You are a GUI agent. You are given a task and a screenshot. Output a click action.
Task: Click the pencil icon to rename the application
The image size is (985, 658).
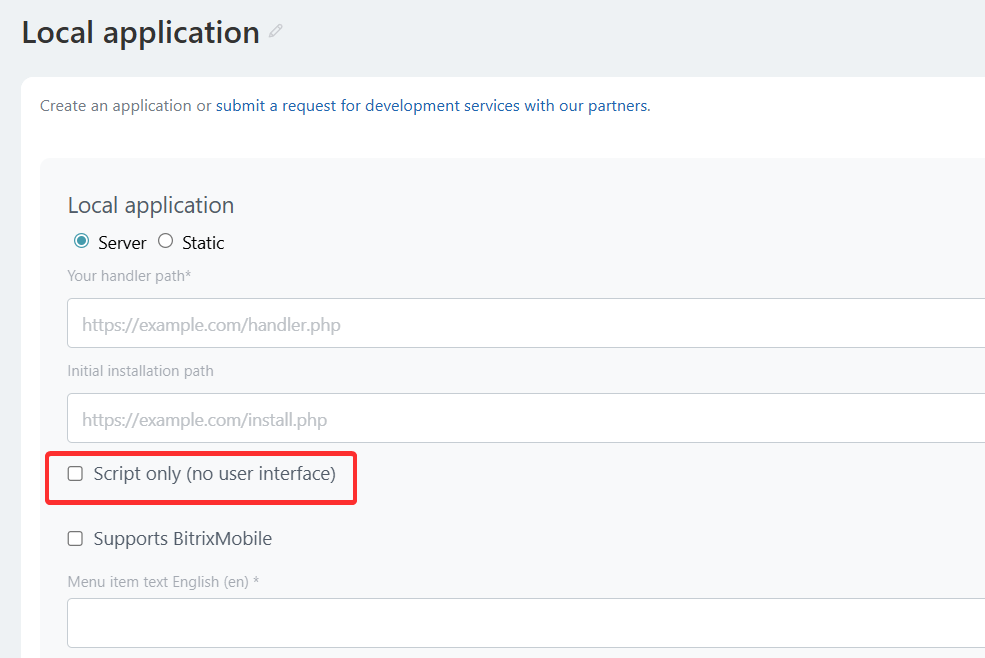pyautogui.click(x=276, y=31)
